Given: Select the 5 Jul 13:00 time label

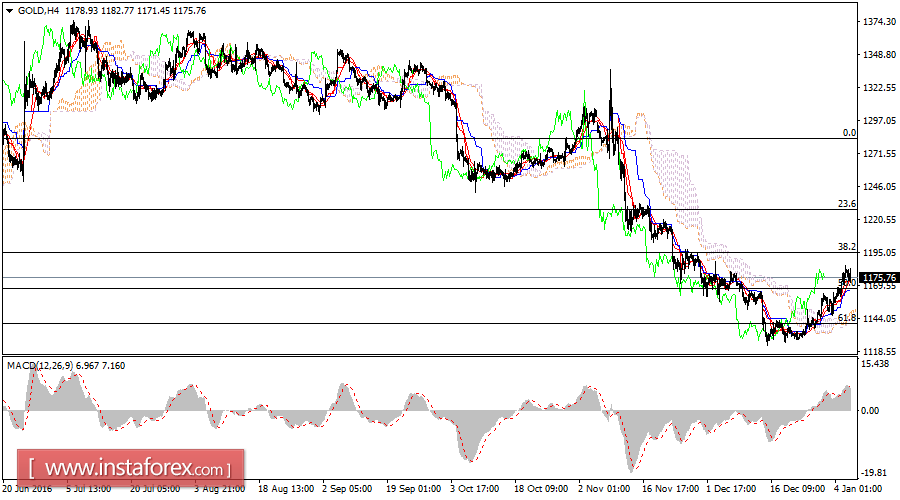Looking at the screenshot, I should point(89,489).
